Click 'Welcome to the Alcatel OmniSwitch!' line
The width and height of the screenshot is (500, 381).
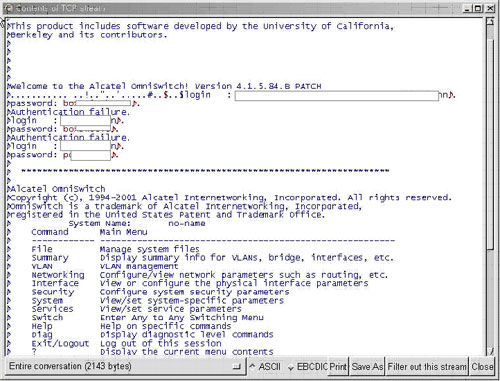tap(165, 86)
